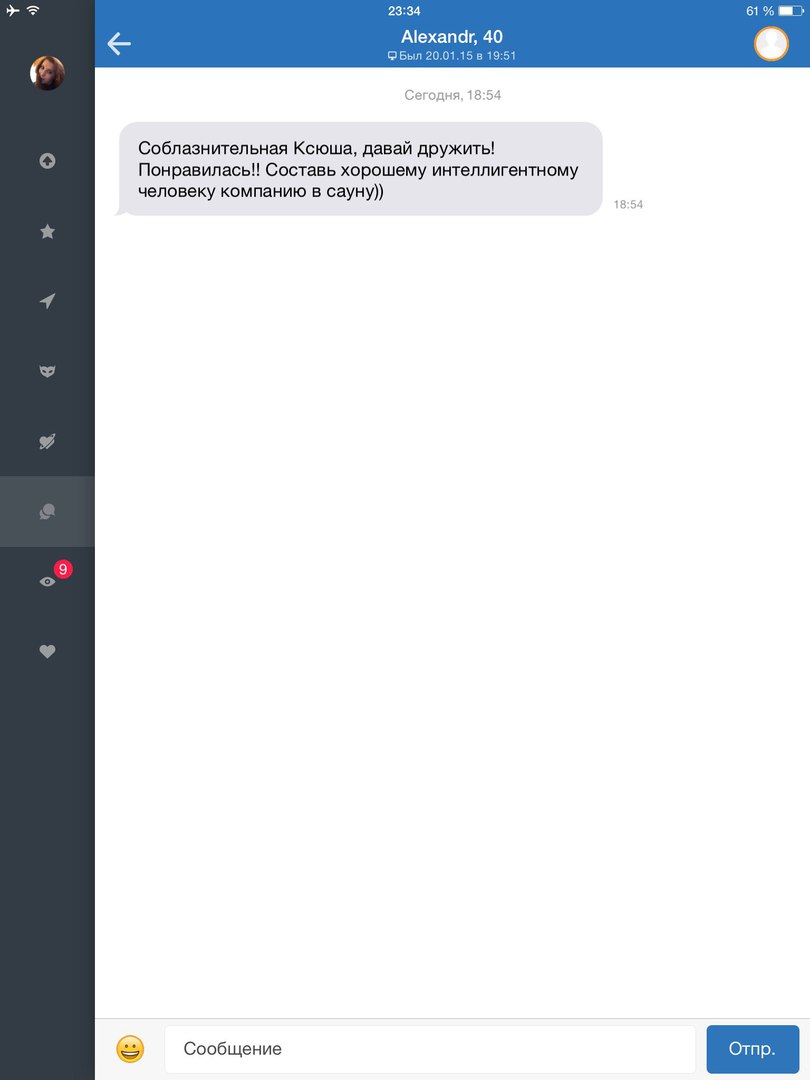Tap the up-arrow circle icon in sidebar
This screenshot has width=810, height=1080.
(x=47, y=160)
